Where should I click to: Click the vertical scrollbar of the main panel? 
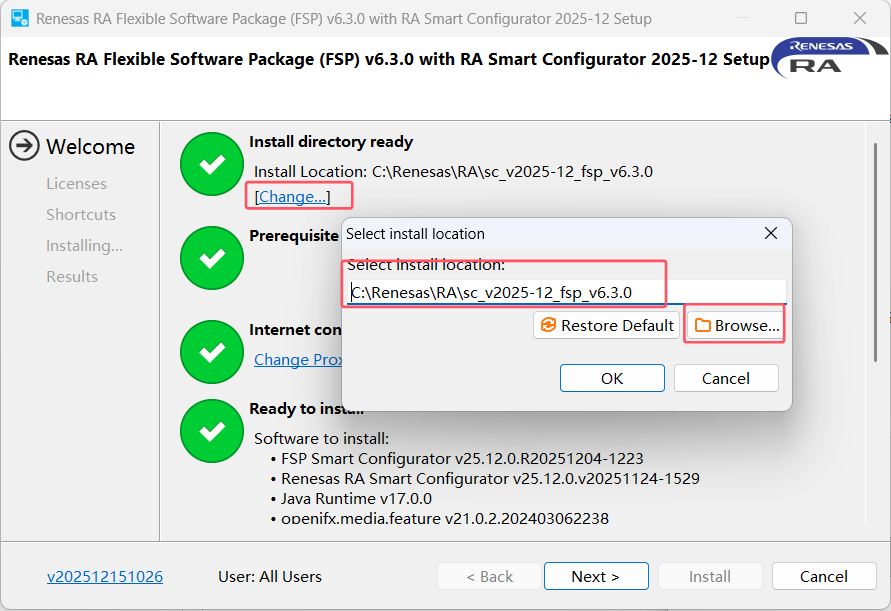876,252
